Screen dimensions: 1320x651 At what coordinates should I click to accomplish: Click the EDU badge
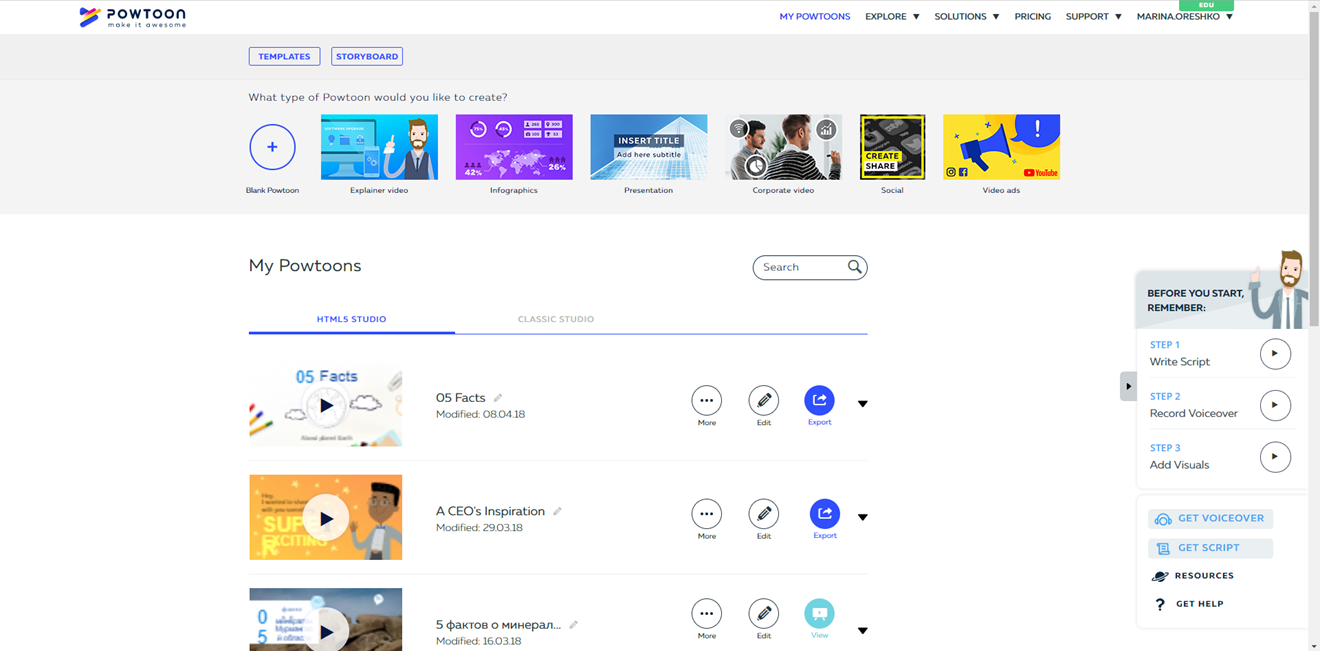(1206, 5)
